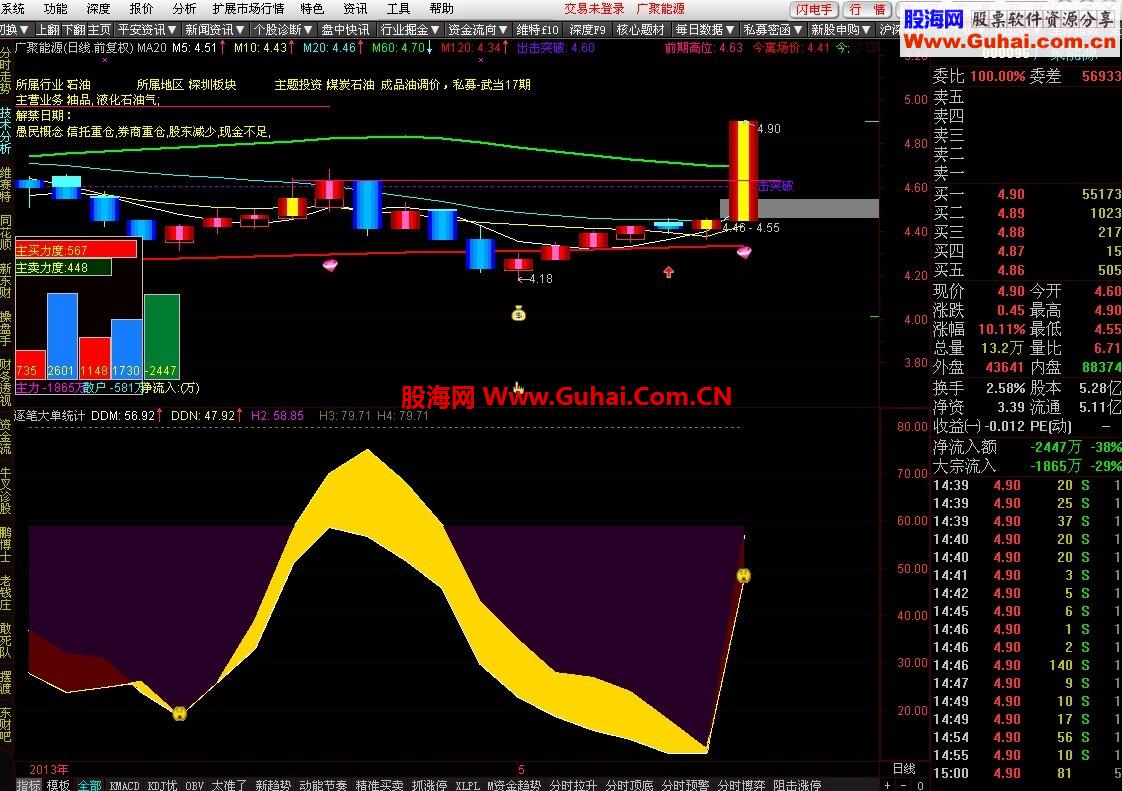Select 操盘手 in left sidebar
Screen dimensions: 1122x791
tap(6, 328)
